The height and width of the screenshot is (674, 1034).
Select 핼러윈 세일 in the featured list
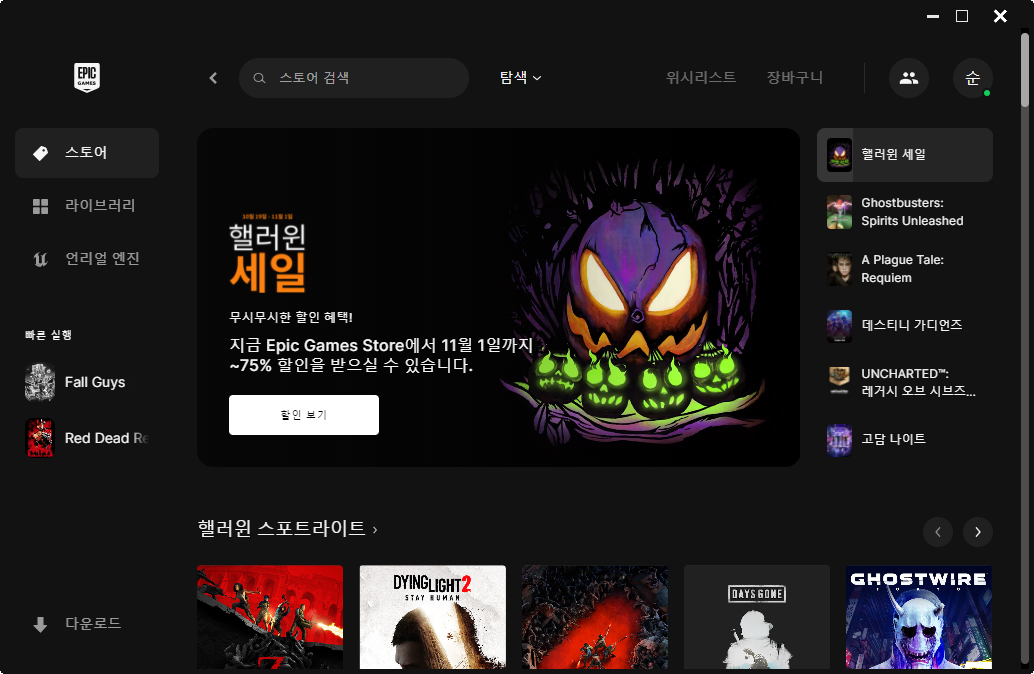coord(905,155)
